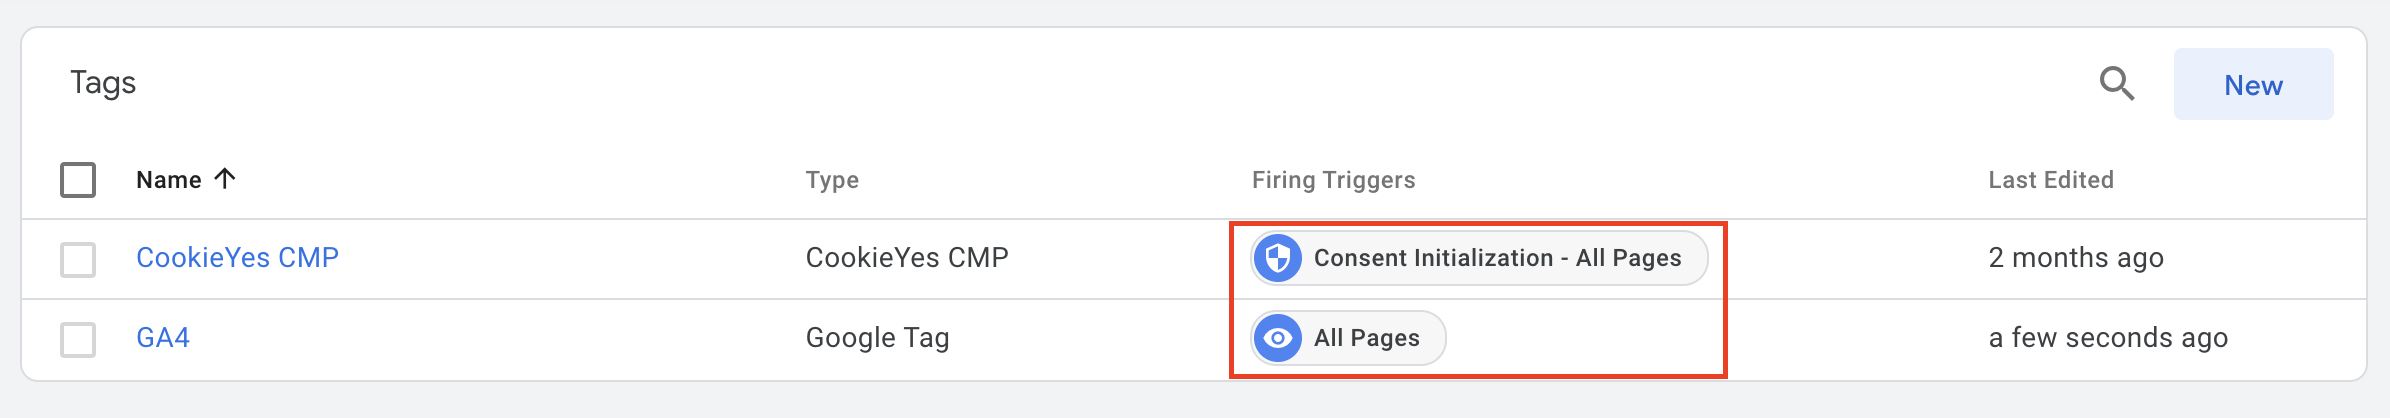This screenshot has height=418, width=2390.
Task: Sort tags by the Name column header
Action: point(168,180)
